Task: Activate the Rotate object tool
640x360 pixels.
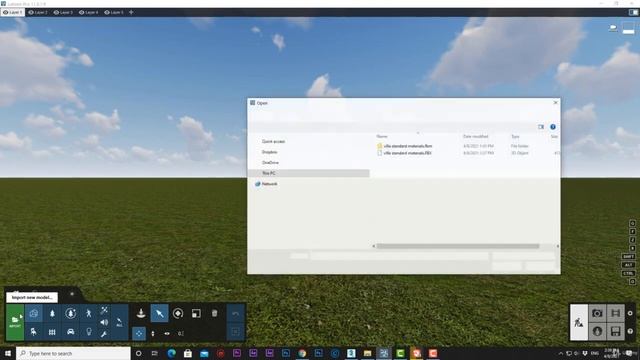Action: tap(178, 313)
